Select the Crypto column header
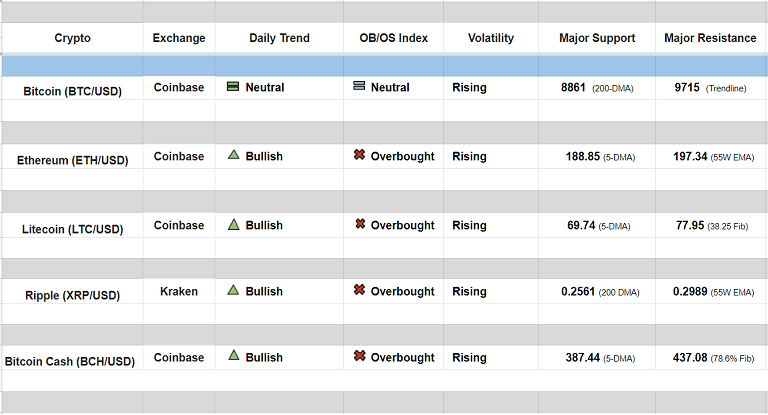Screen dimensions: 768x415 pos(72,38)
